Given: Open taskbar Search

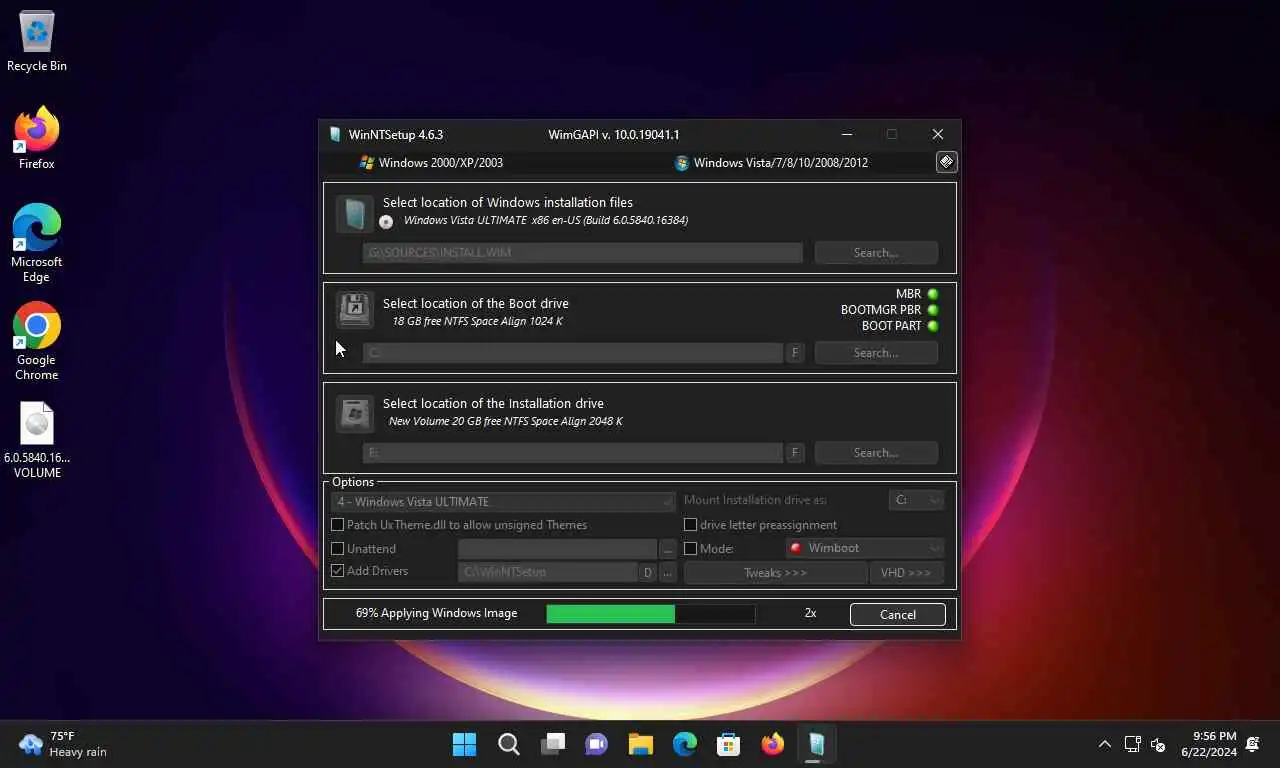Looking at the screenshot, I should click(508, 744).
